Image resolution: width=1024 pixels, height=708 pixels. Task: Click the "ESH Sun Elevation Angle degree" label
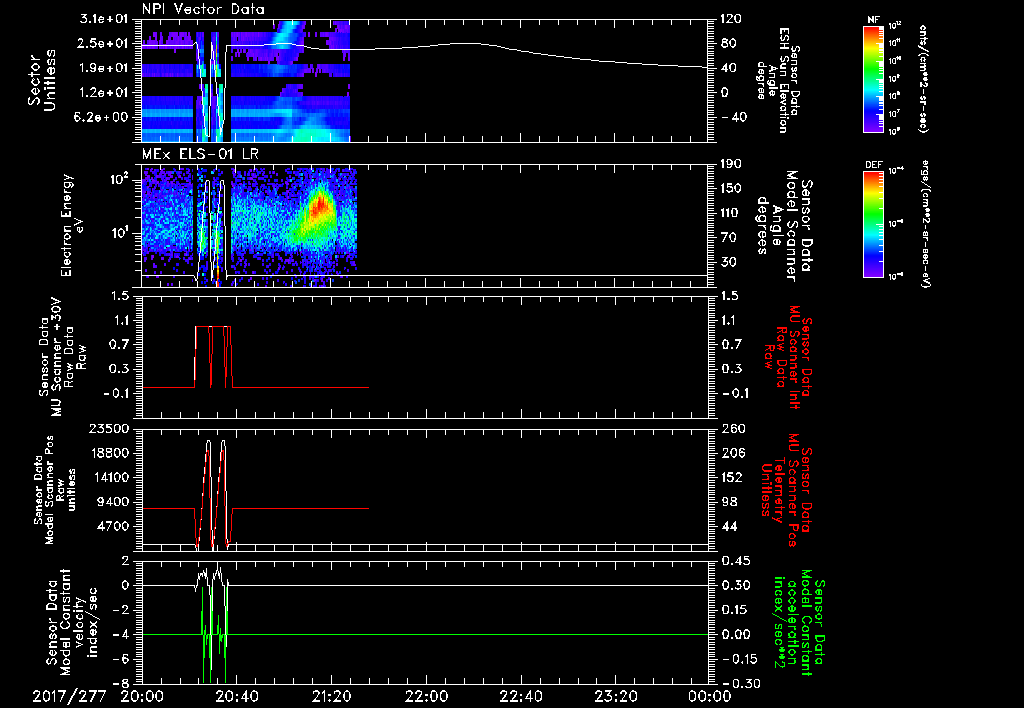777,80
